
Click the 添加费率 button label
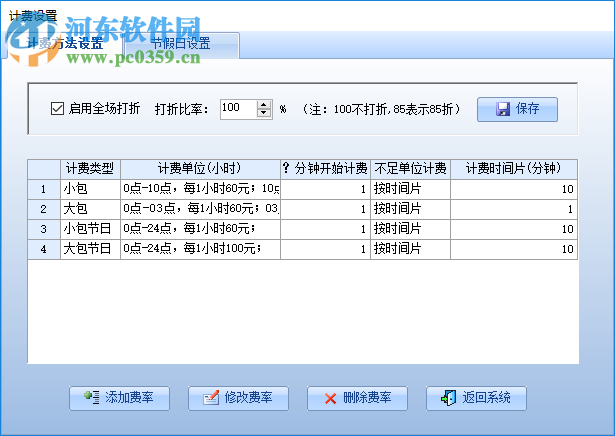[129, 398]
